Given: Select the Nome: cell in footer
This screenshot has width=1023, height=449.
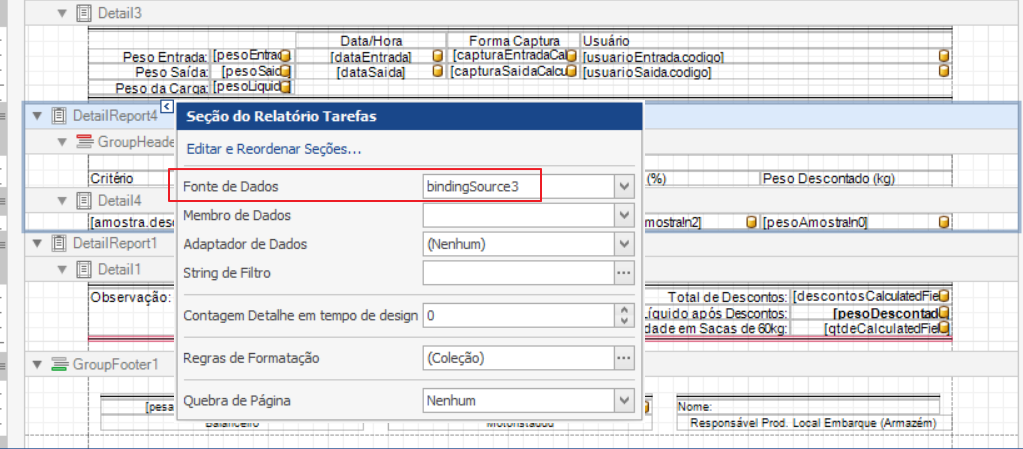Looking at the screenshot, I should [808, 406].
